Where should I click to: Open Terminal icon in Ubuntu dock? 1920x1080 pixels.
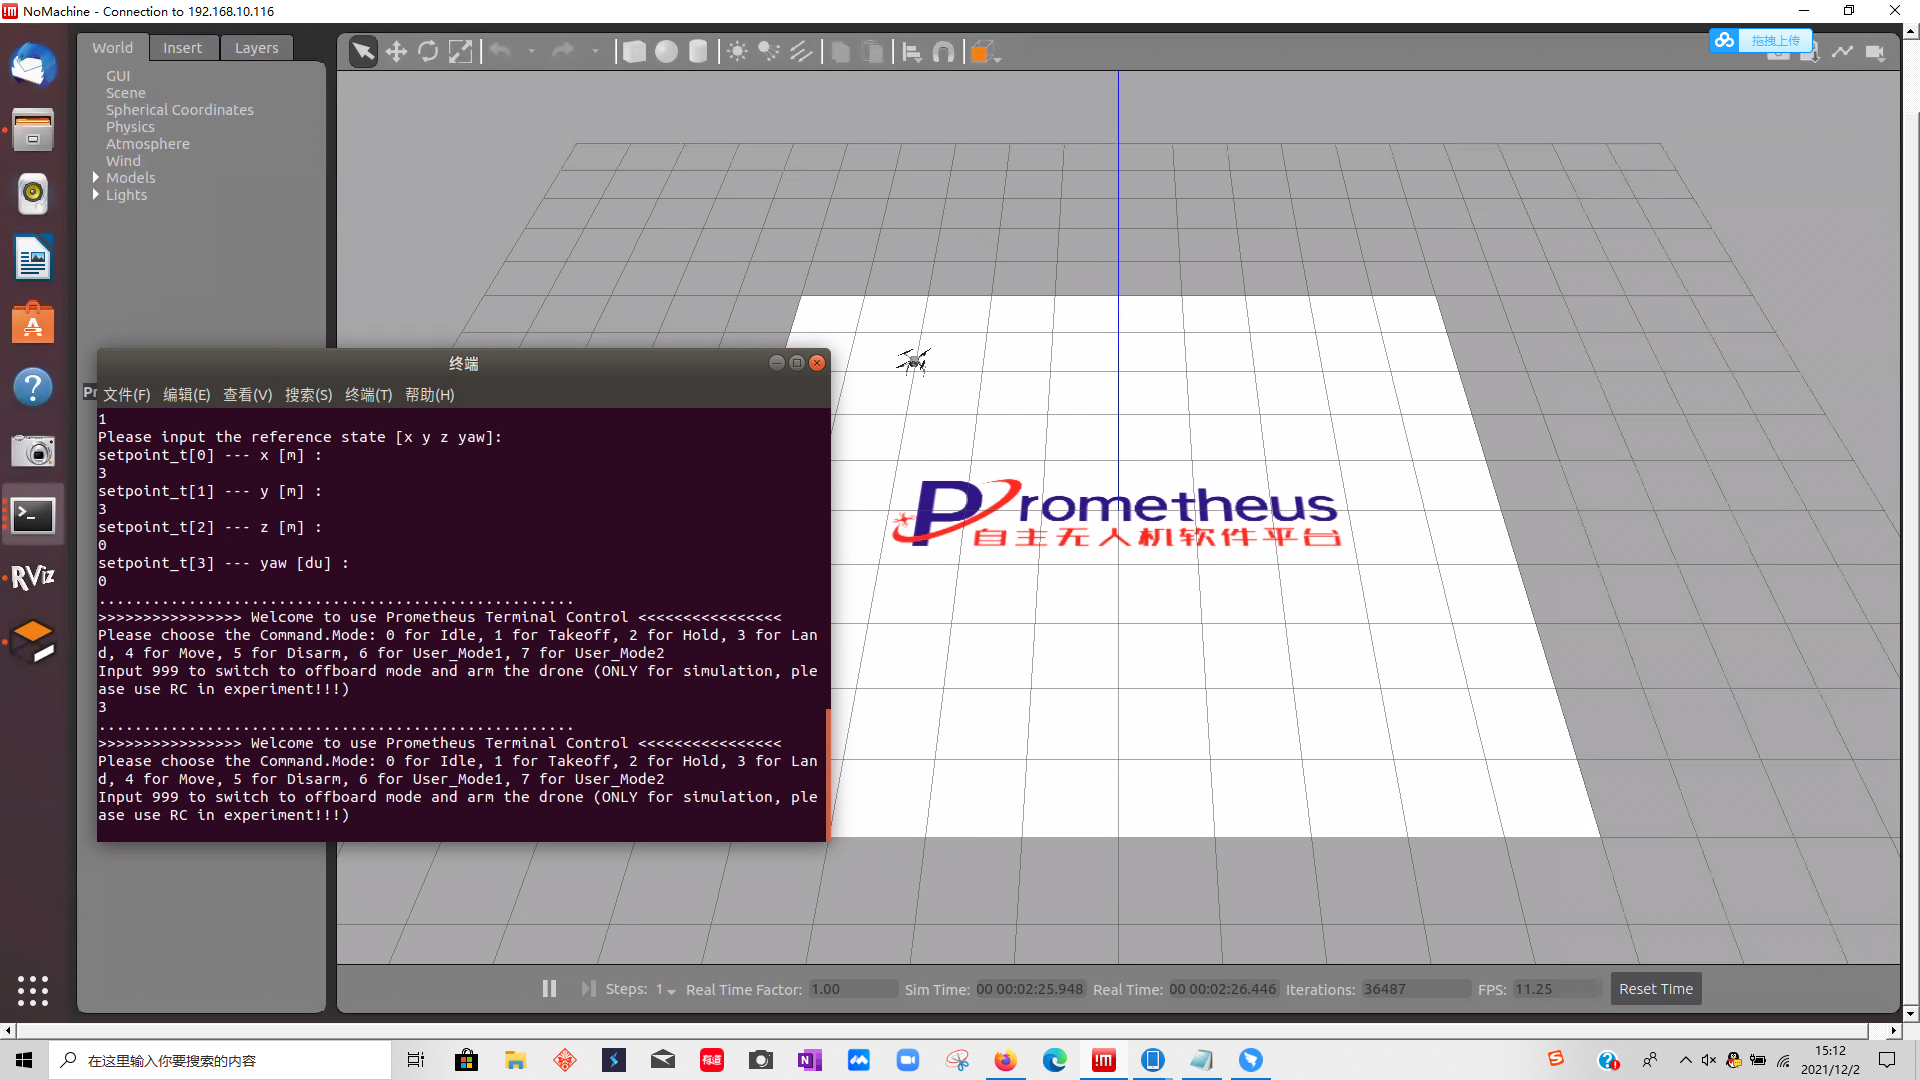pos(33,515)
